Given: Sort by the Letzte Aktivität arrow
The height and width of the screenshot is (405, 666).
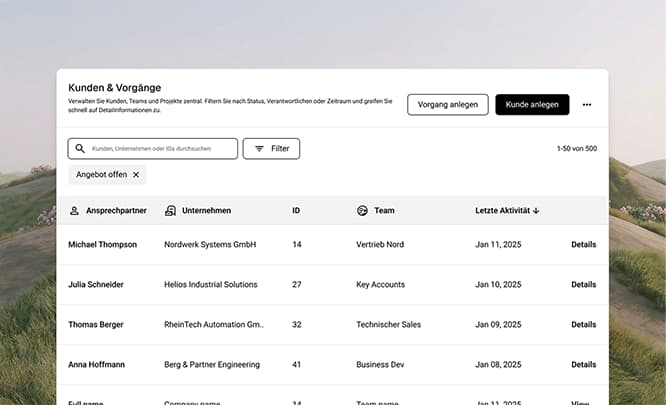Looking at the screenshot, I should (x=536, y=211).
